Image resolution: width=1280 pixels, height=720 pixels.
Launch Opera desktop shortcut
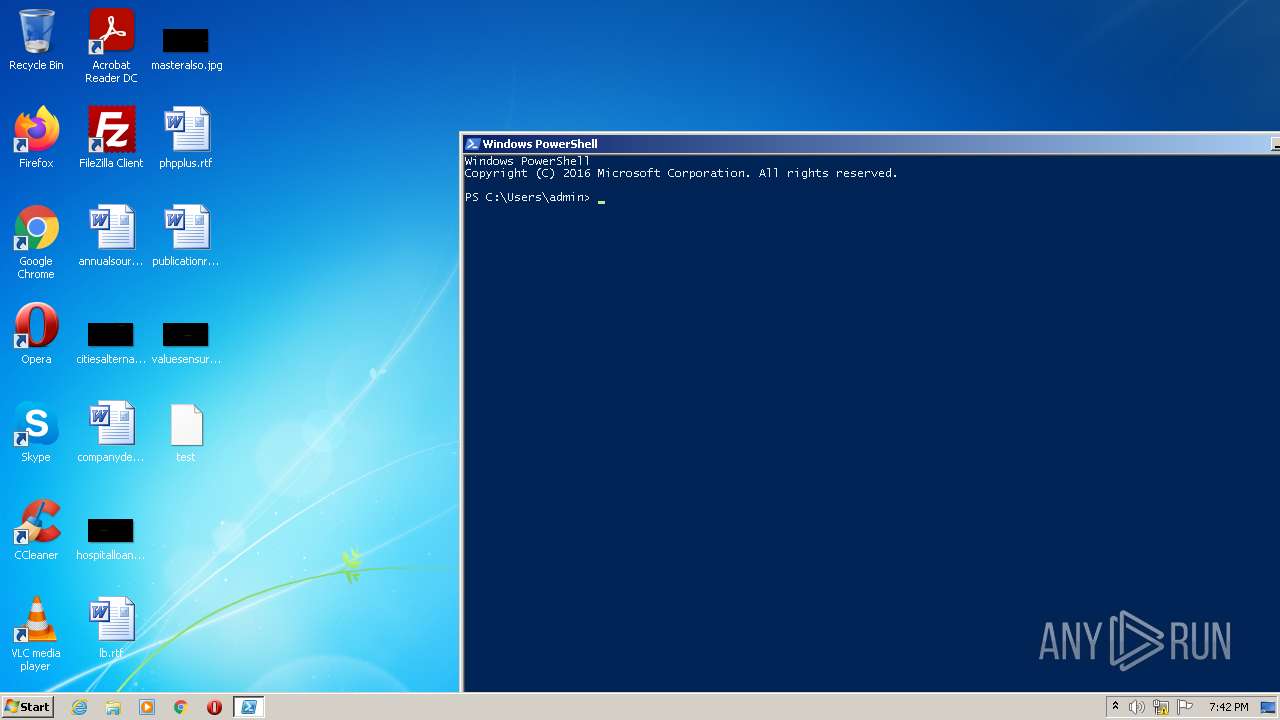tap(36, 334)
